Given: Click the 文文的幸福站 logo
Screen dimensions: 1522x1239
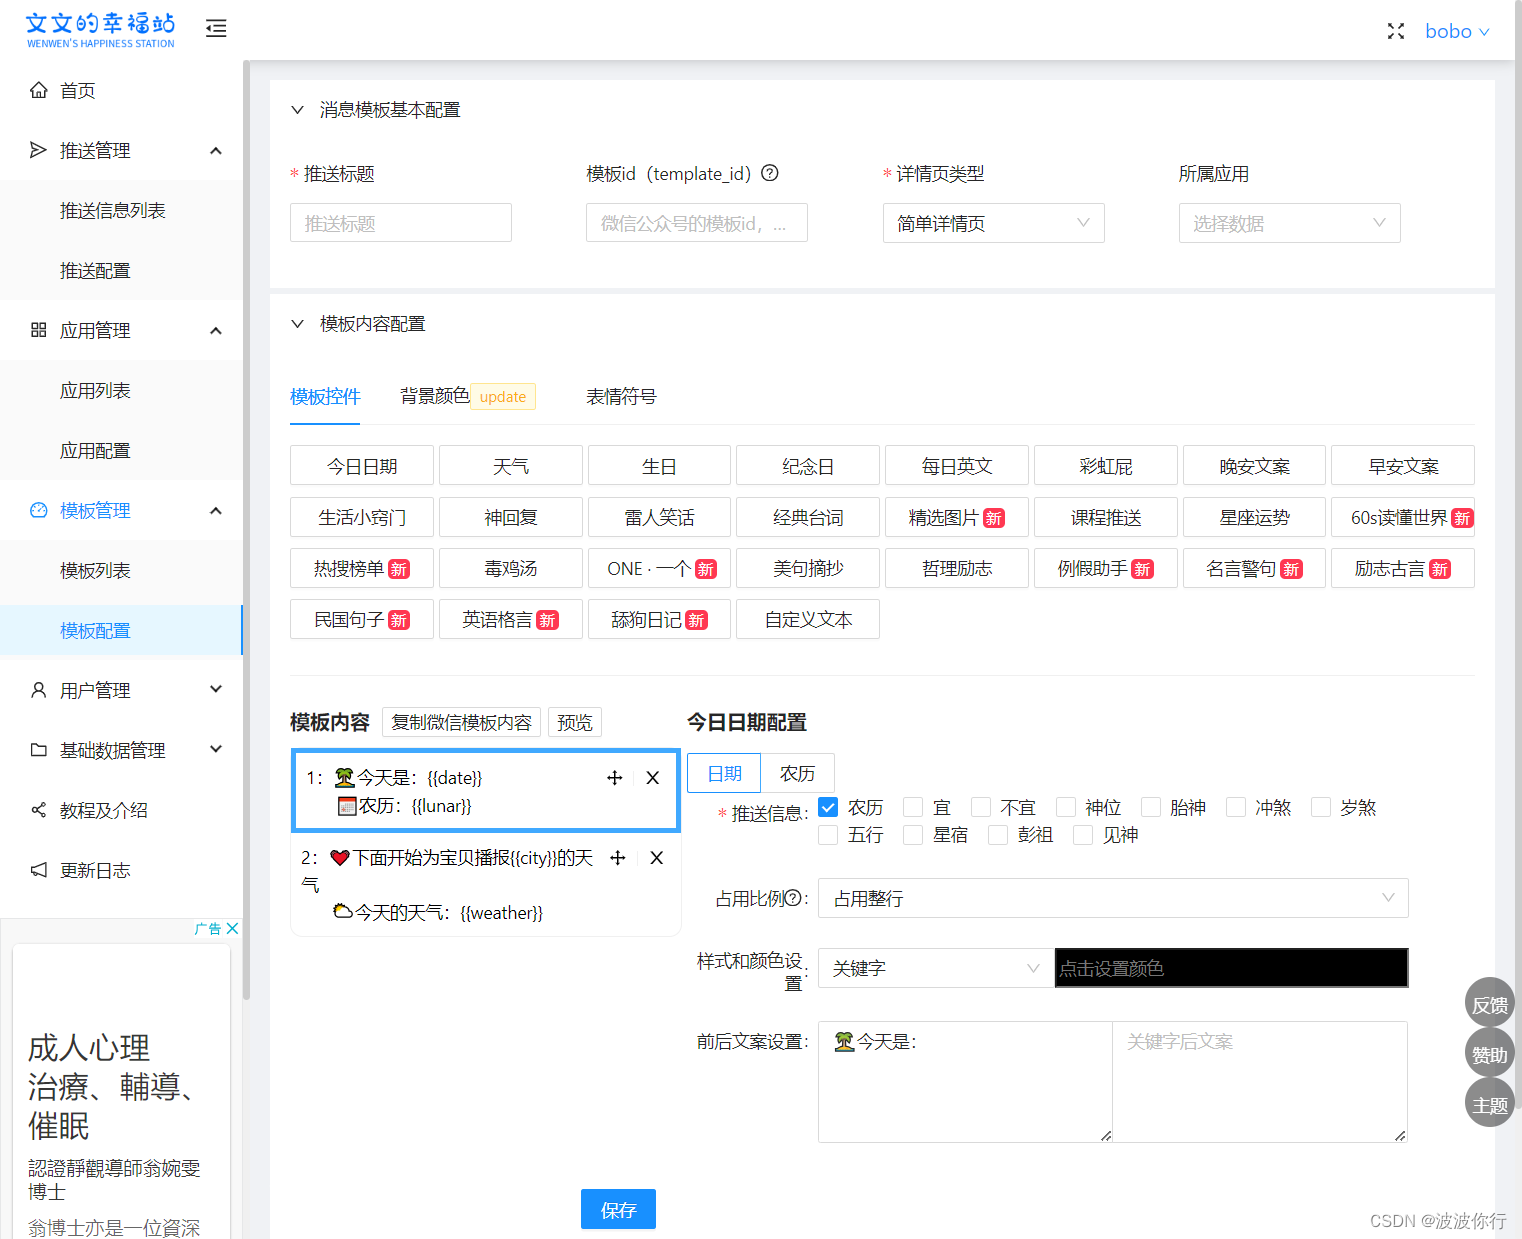Looking at the screenshot, I should click(100, 30).
